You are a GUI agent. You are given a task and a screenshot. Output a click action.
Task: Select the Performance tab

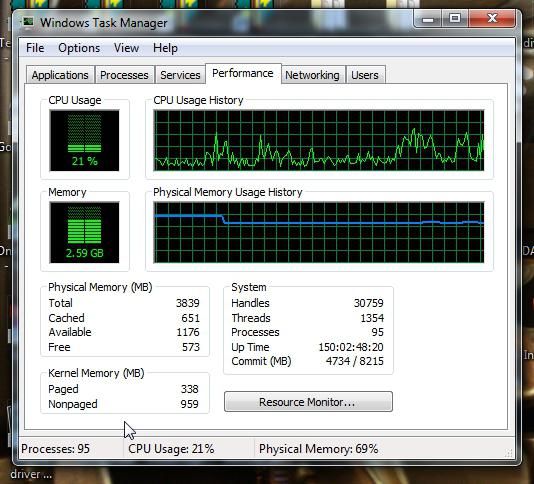243,73
